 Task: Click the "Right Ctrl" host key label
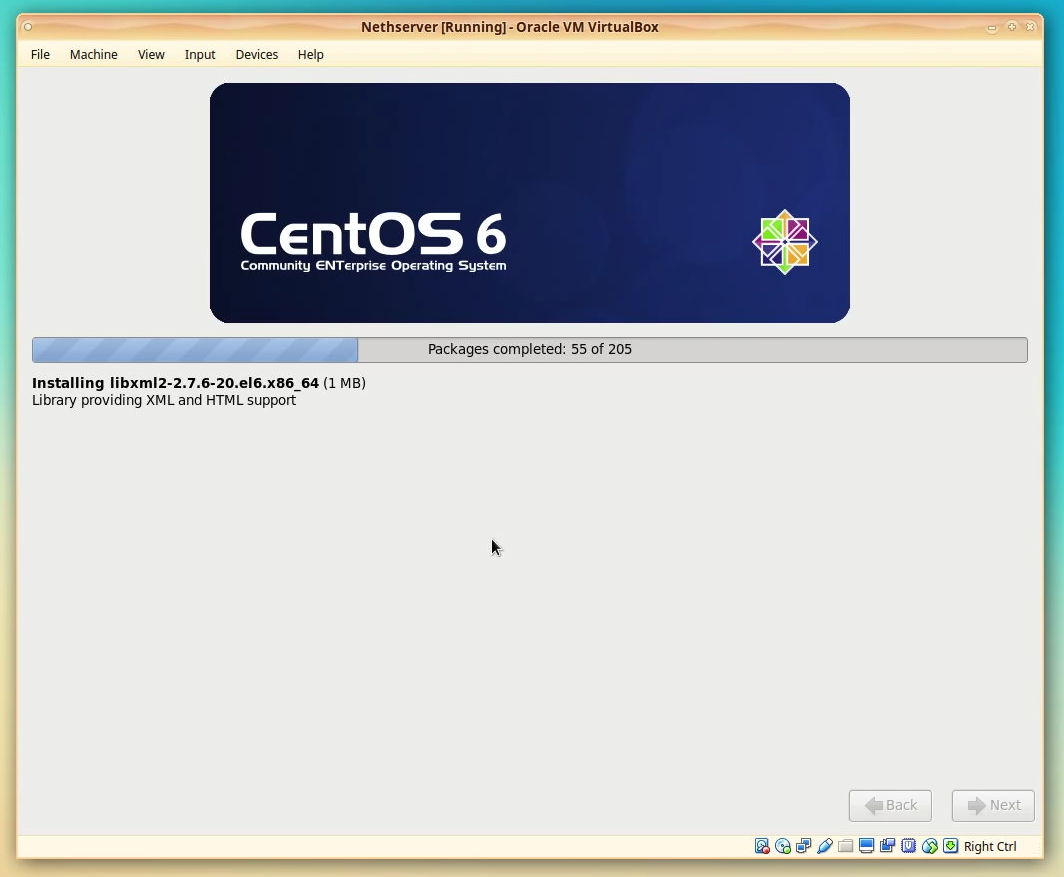point(990,846)
